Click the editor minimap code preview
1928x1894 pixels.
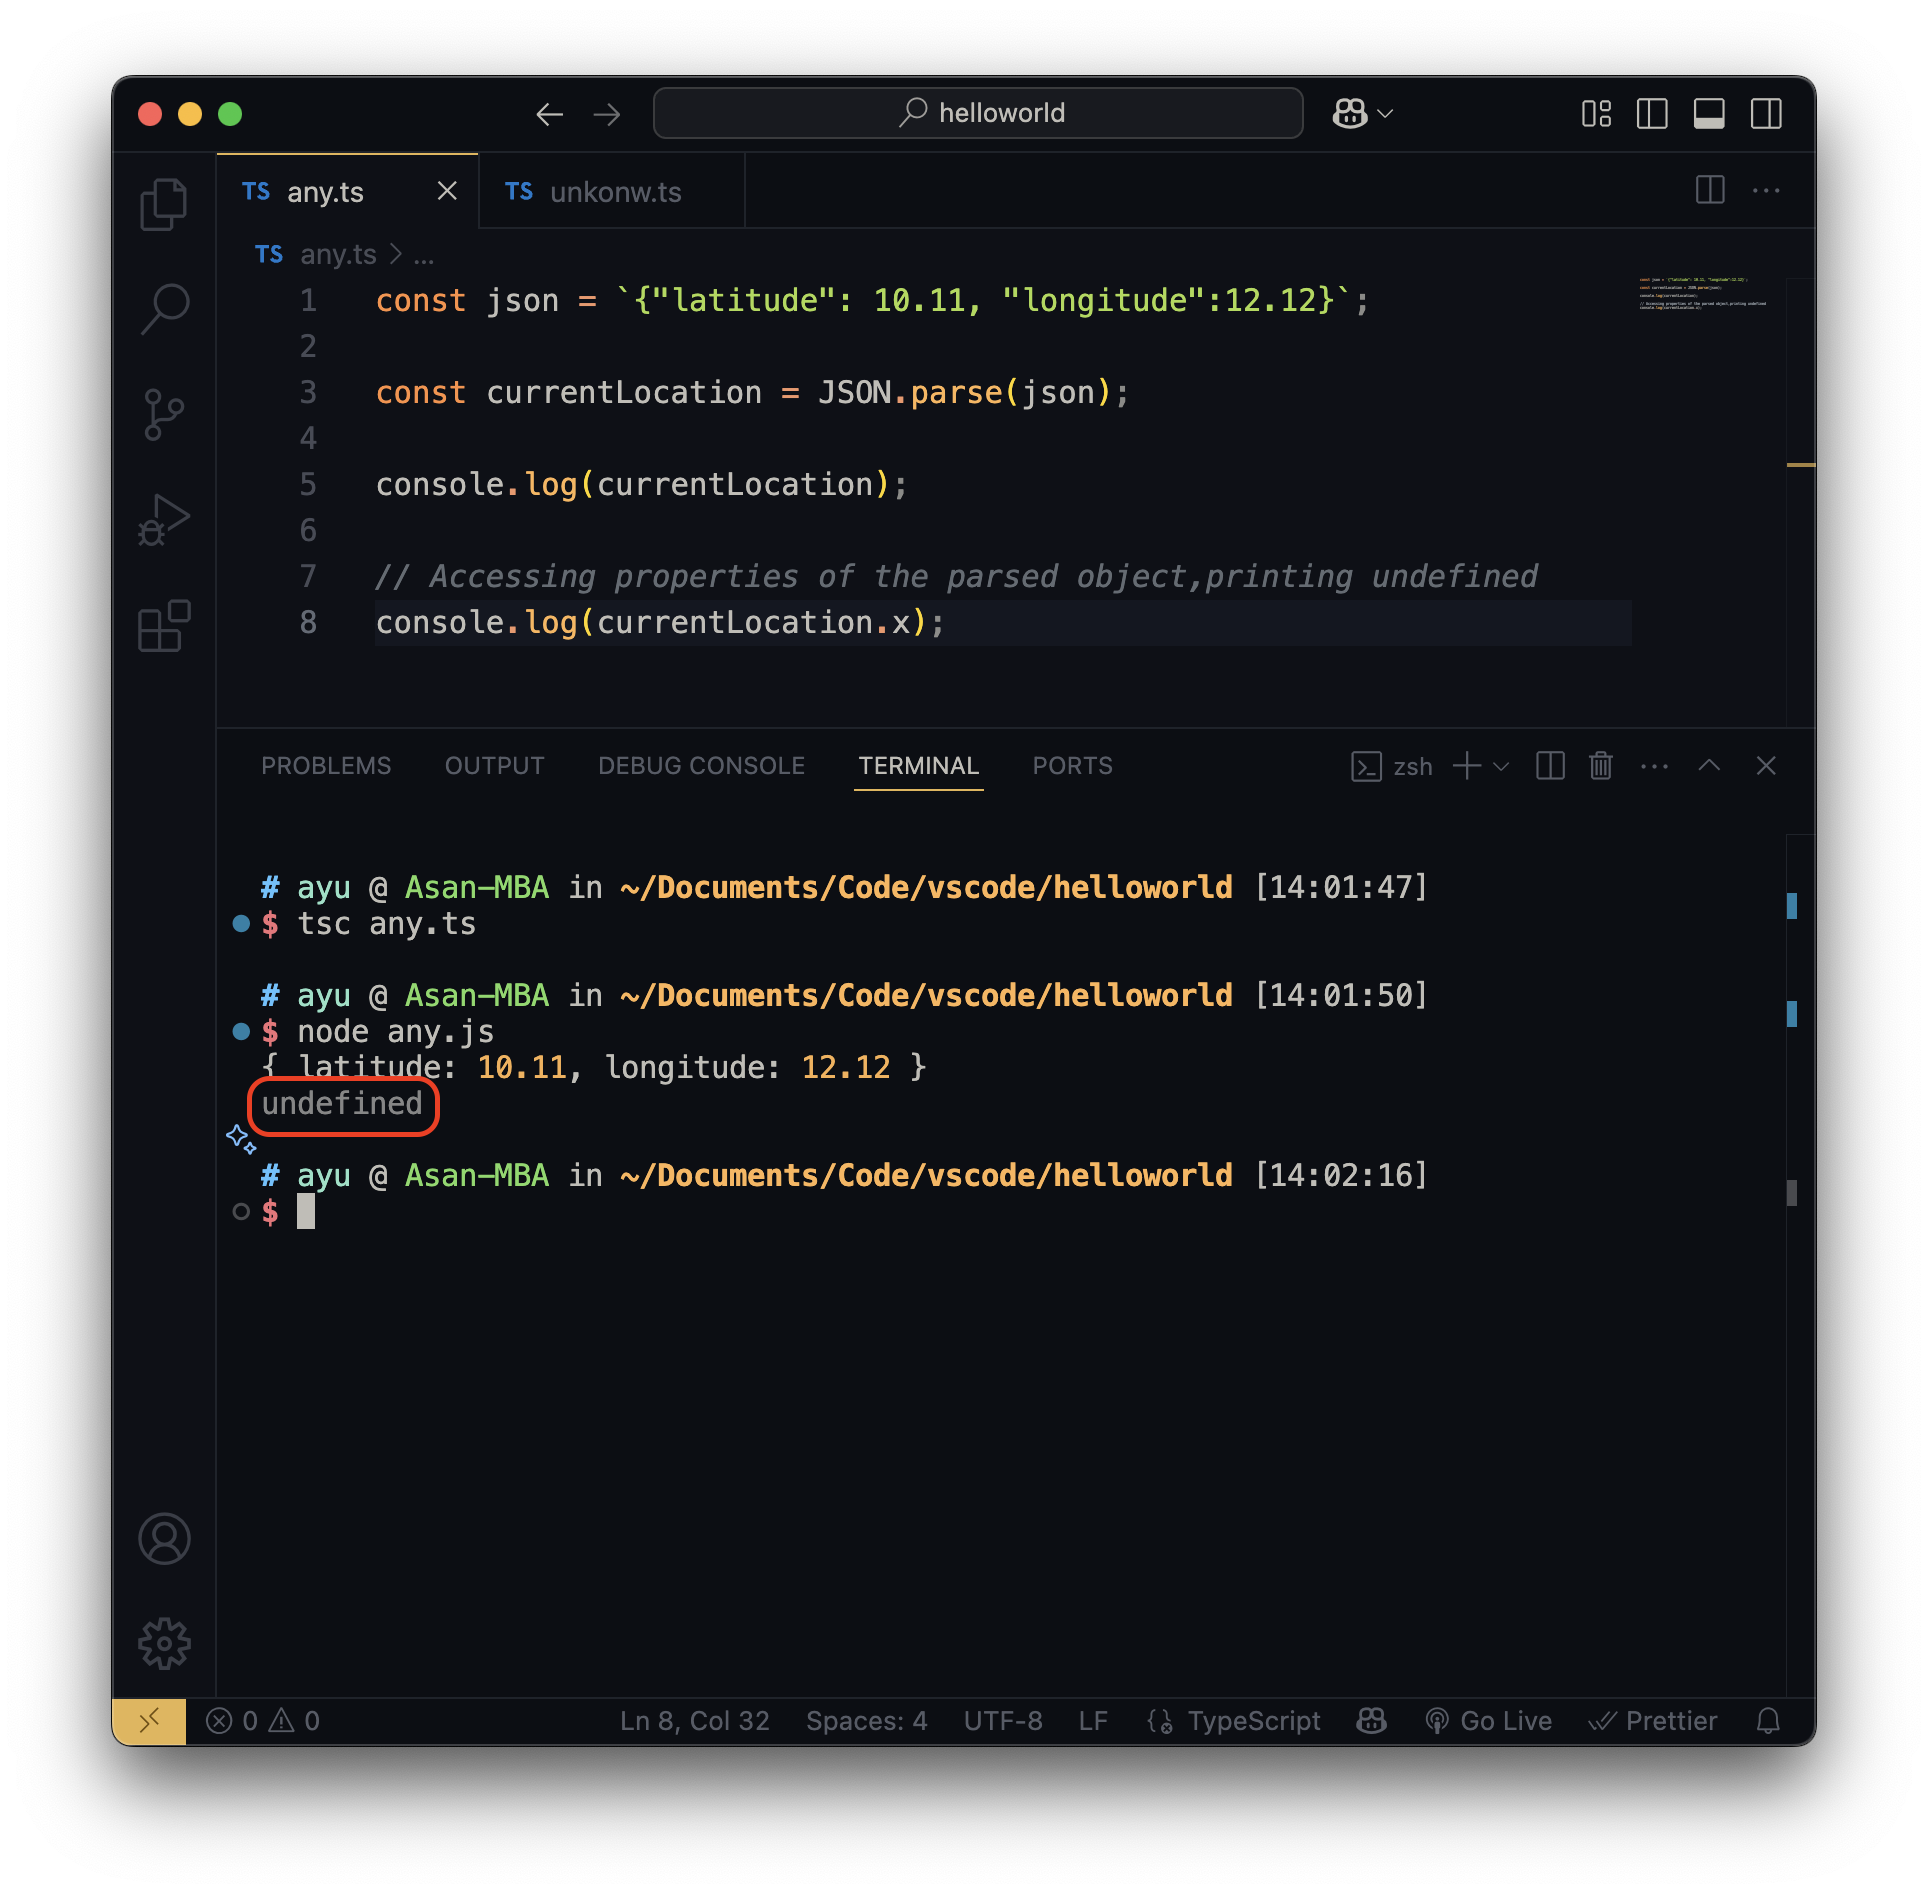click(1702, 294)
